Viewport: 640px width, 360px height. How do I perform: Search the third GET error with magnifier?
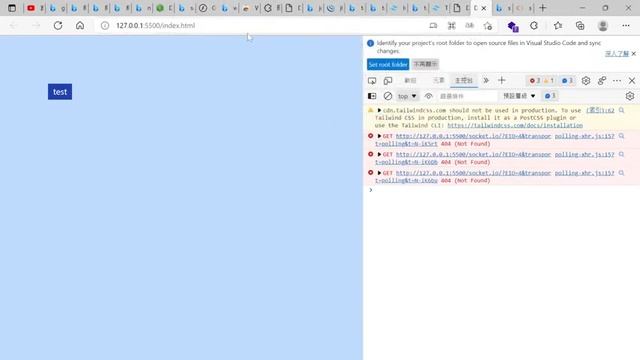[621, 173]
